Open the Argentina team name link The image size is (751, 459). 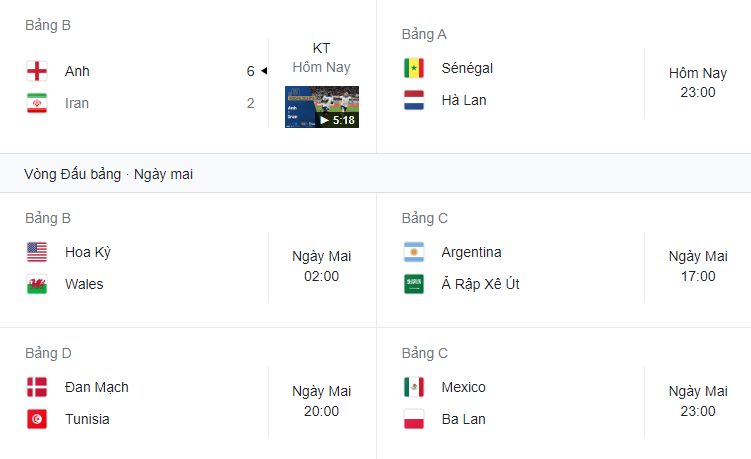471,252
